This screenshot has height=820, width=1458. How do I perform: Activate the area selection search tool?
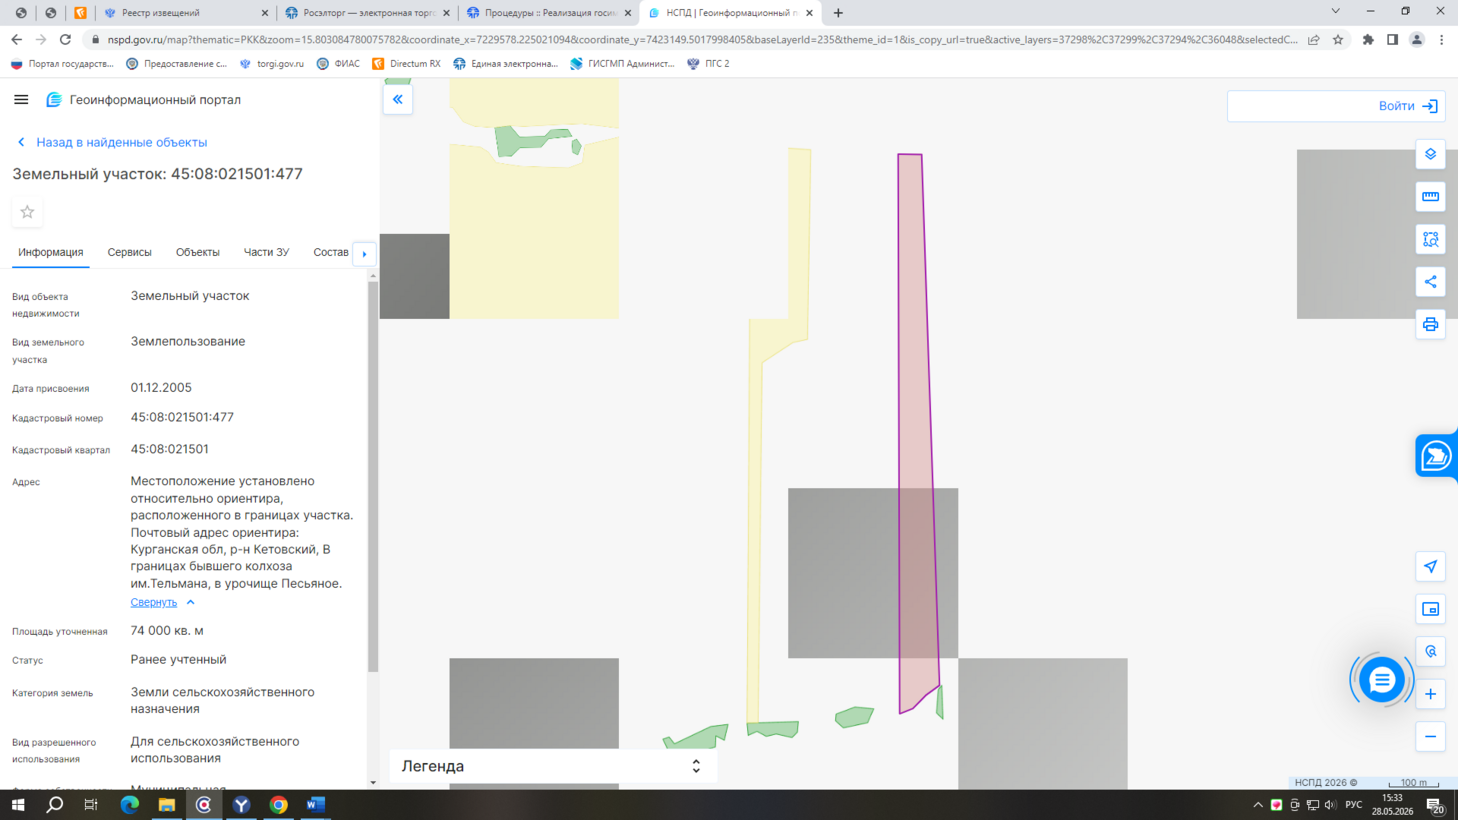(x=1430, y=239)
